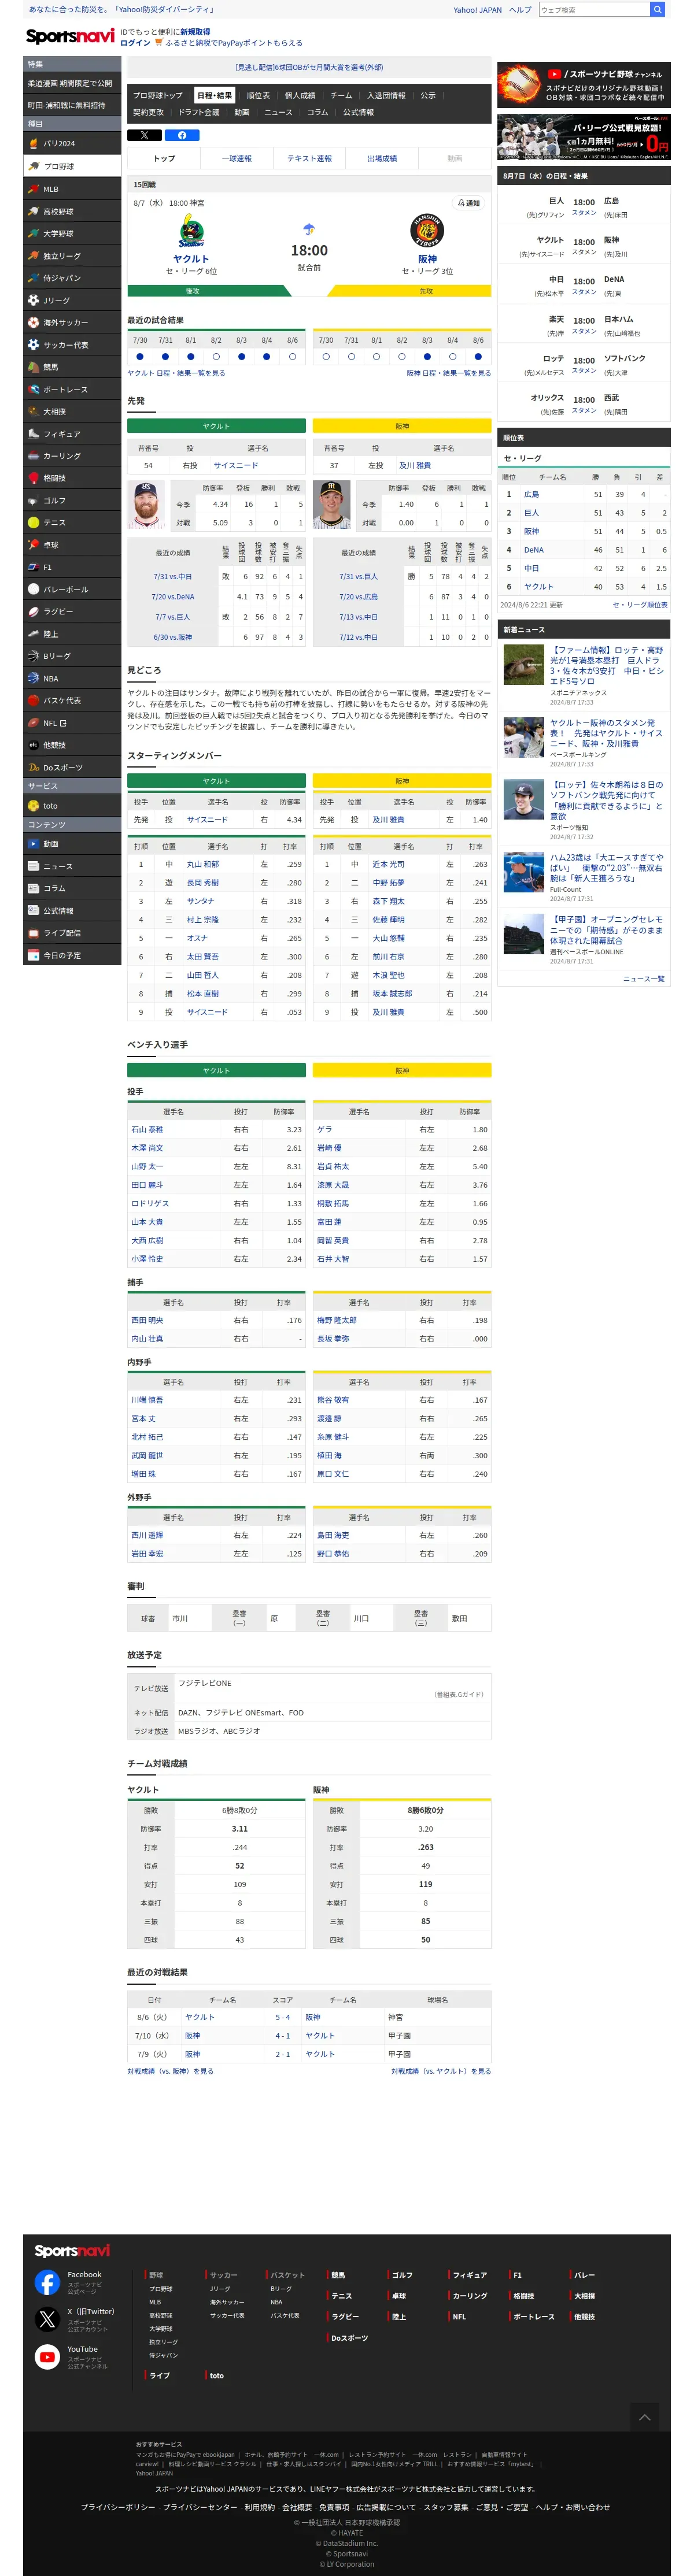Open the プライバシーポリシー footer link
Image resolution: width=694 pixels, height=2576 pixels.
click(118, 2507)
